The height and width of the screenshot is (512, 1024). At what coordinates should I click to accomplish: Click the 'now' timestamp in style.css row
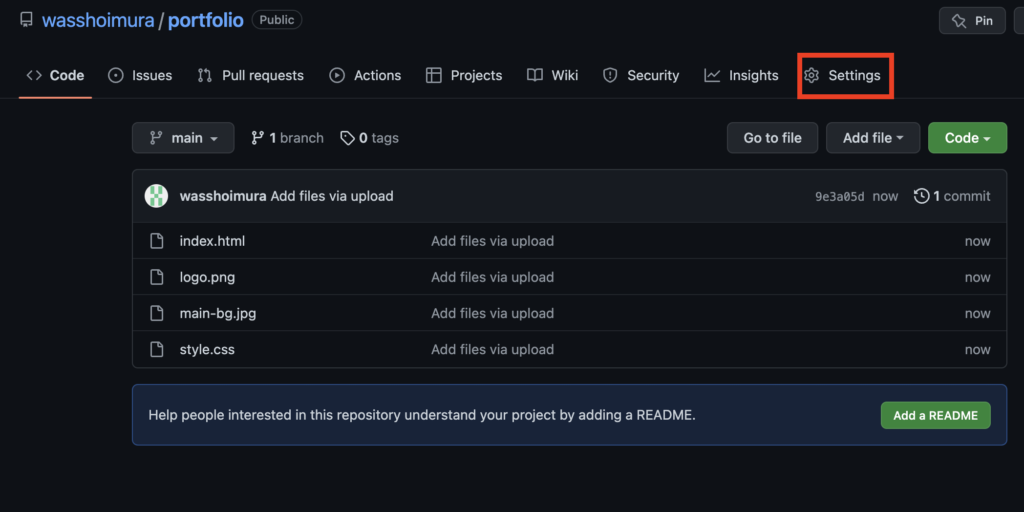point(978,349)
